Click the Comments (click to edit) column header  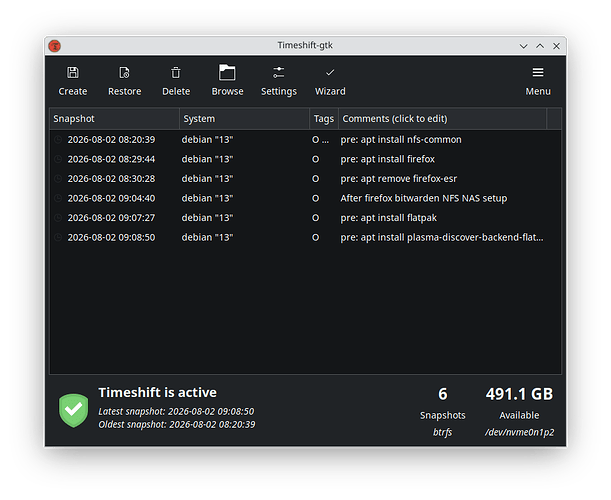[442, 118]
